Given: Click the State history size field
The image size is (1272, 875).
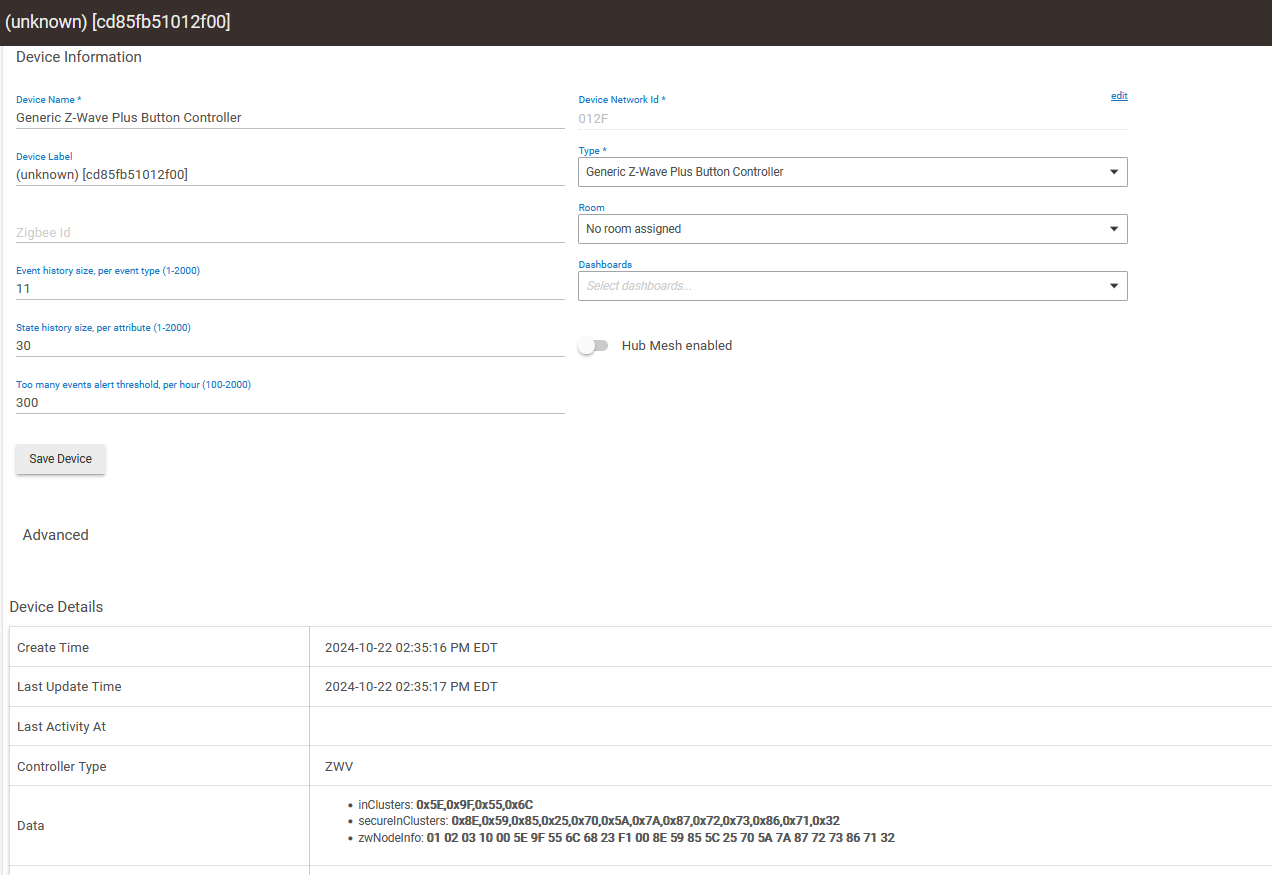Looking at the screenshot, I should [x=290, y=345].
